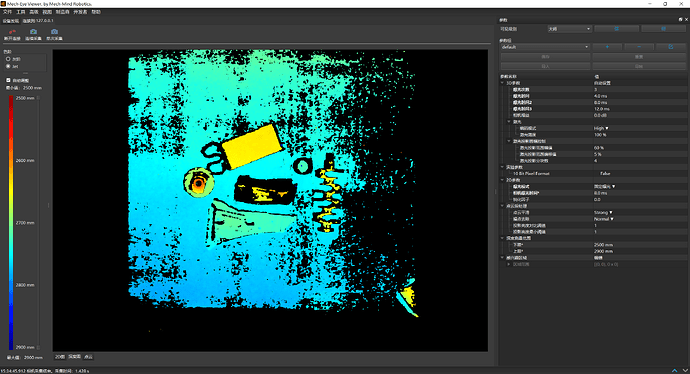Click exposure time 4.0 ms value
Viewport: 690px width, 374px height.
point(601,95)
